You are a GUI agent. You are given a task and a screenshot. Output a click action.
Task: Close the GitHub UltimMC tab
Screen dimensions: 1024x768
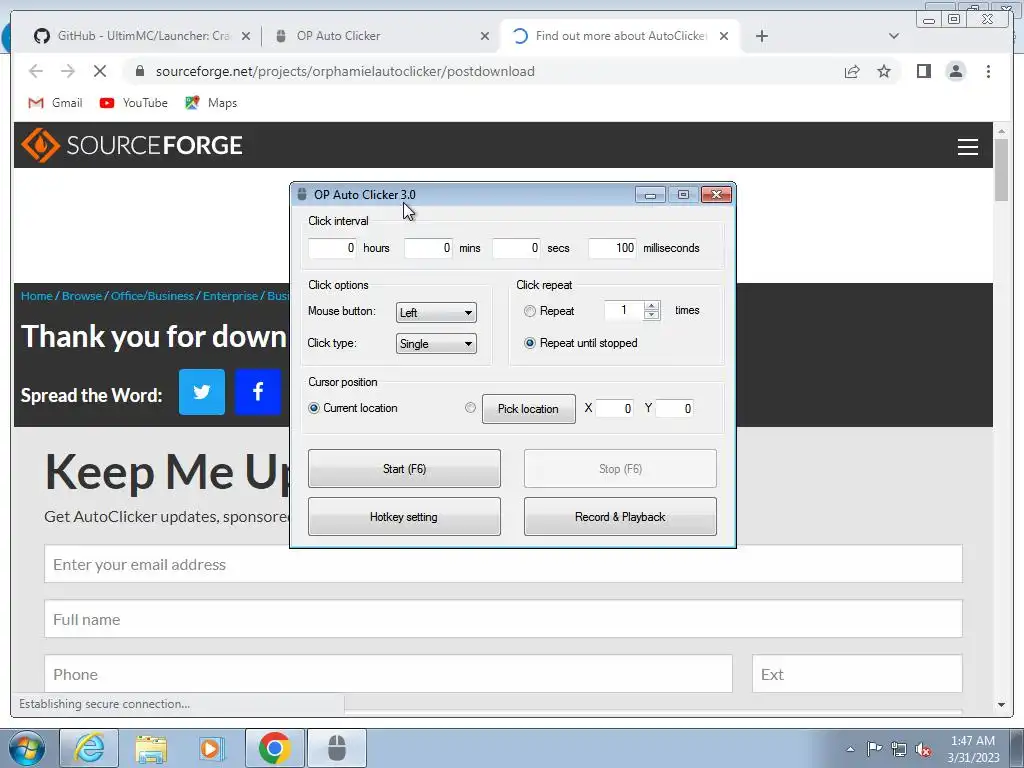[x=246, y=36]
